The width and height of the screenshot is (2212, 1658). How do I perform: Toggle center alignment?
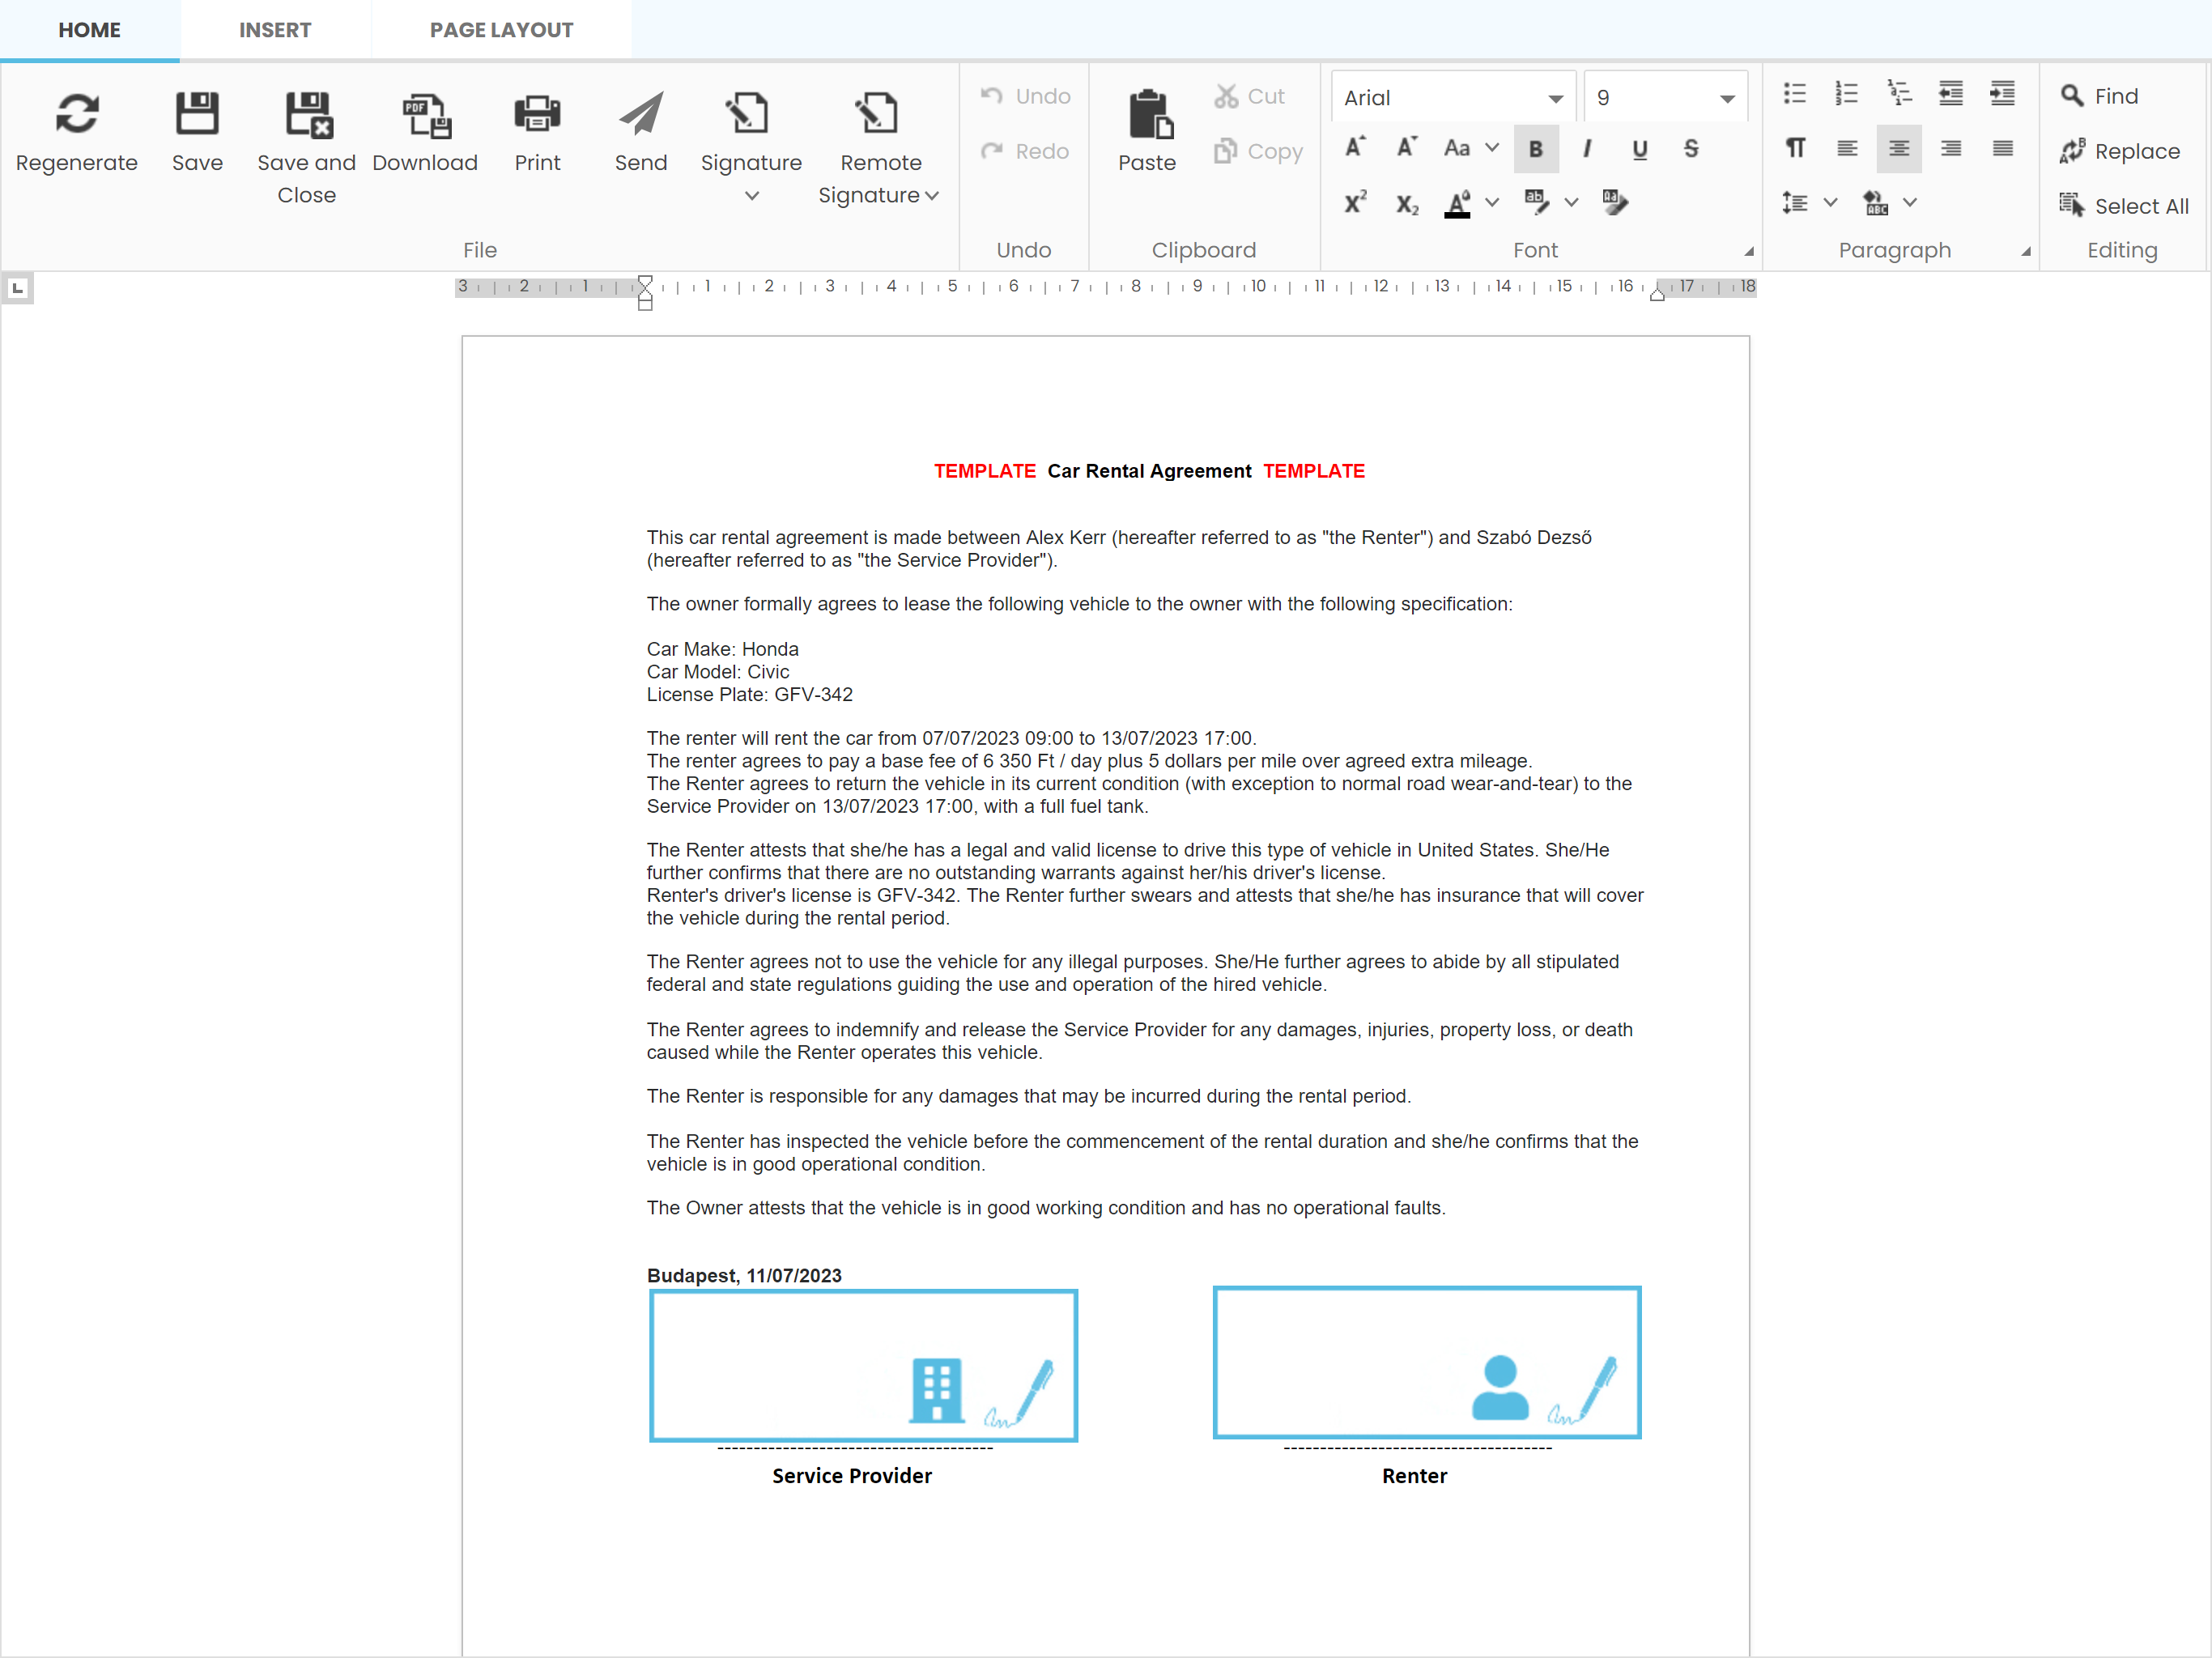coord(1898,148)
